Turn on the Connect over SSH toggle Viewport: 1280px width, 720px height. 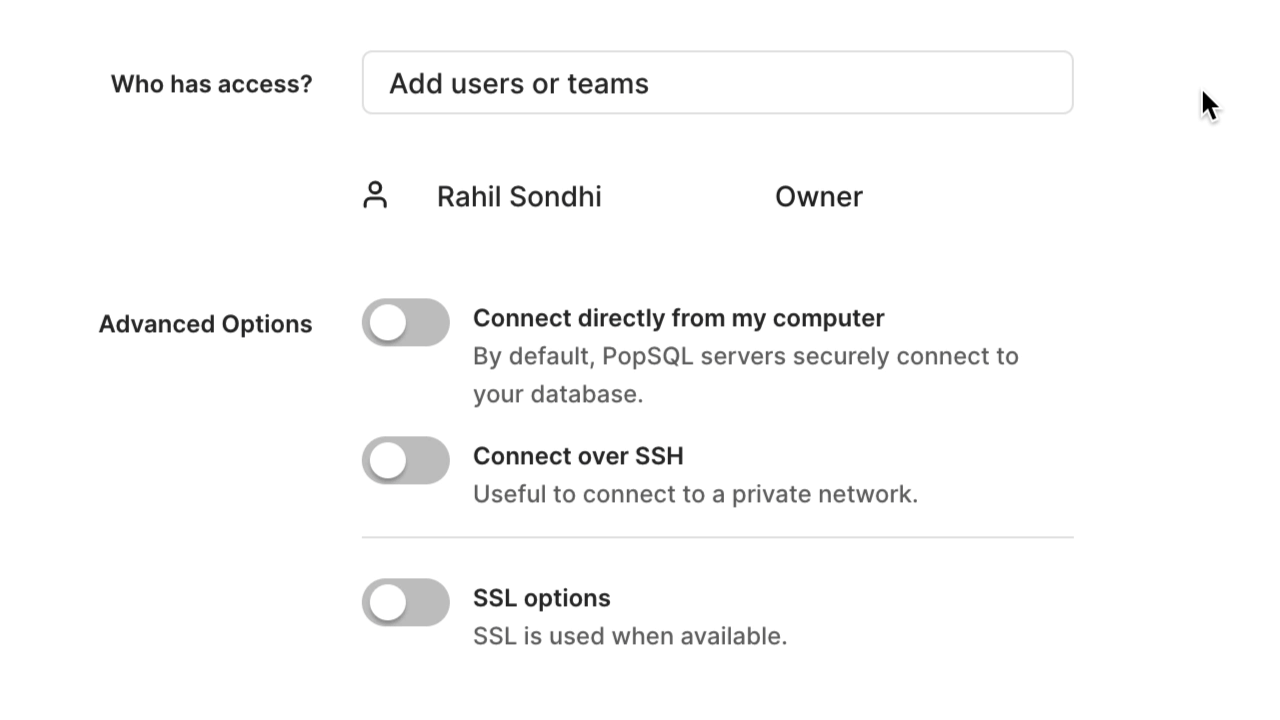coord(406,460)
